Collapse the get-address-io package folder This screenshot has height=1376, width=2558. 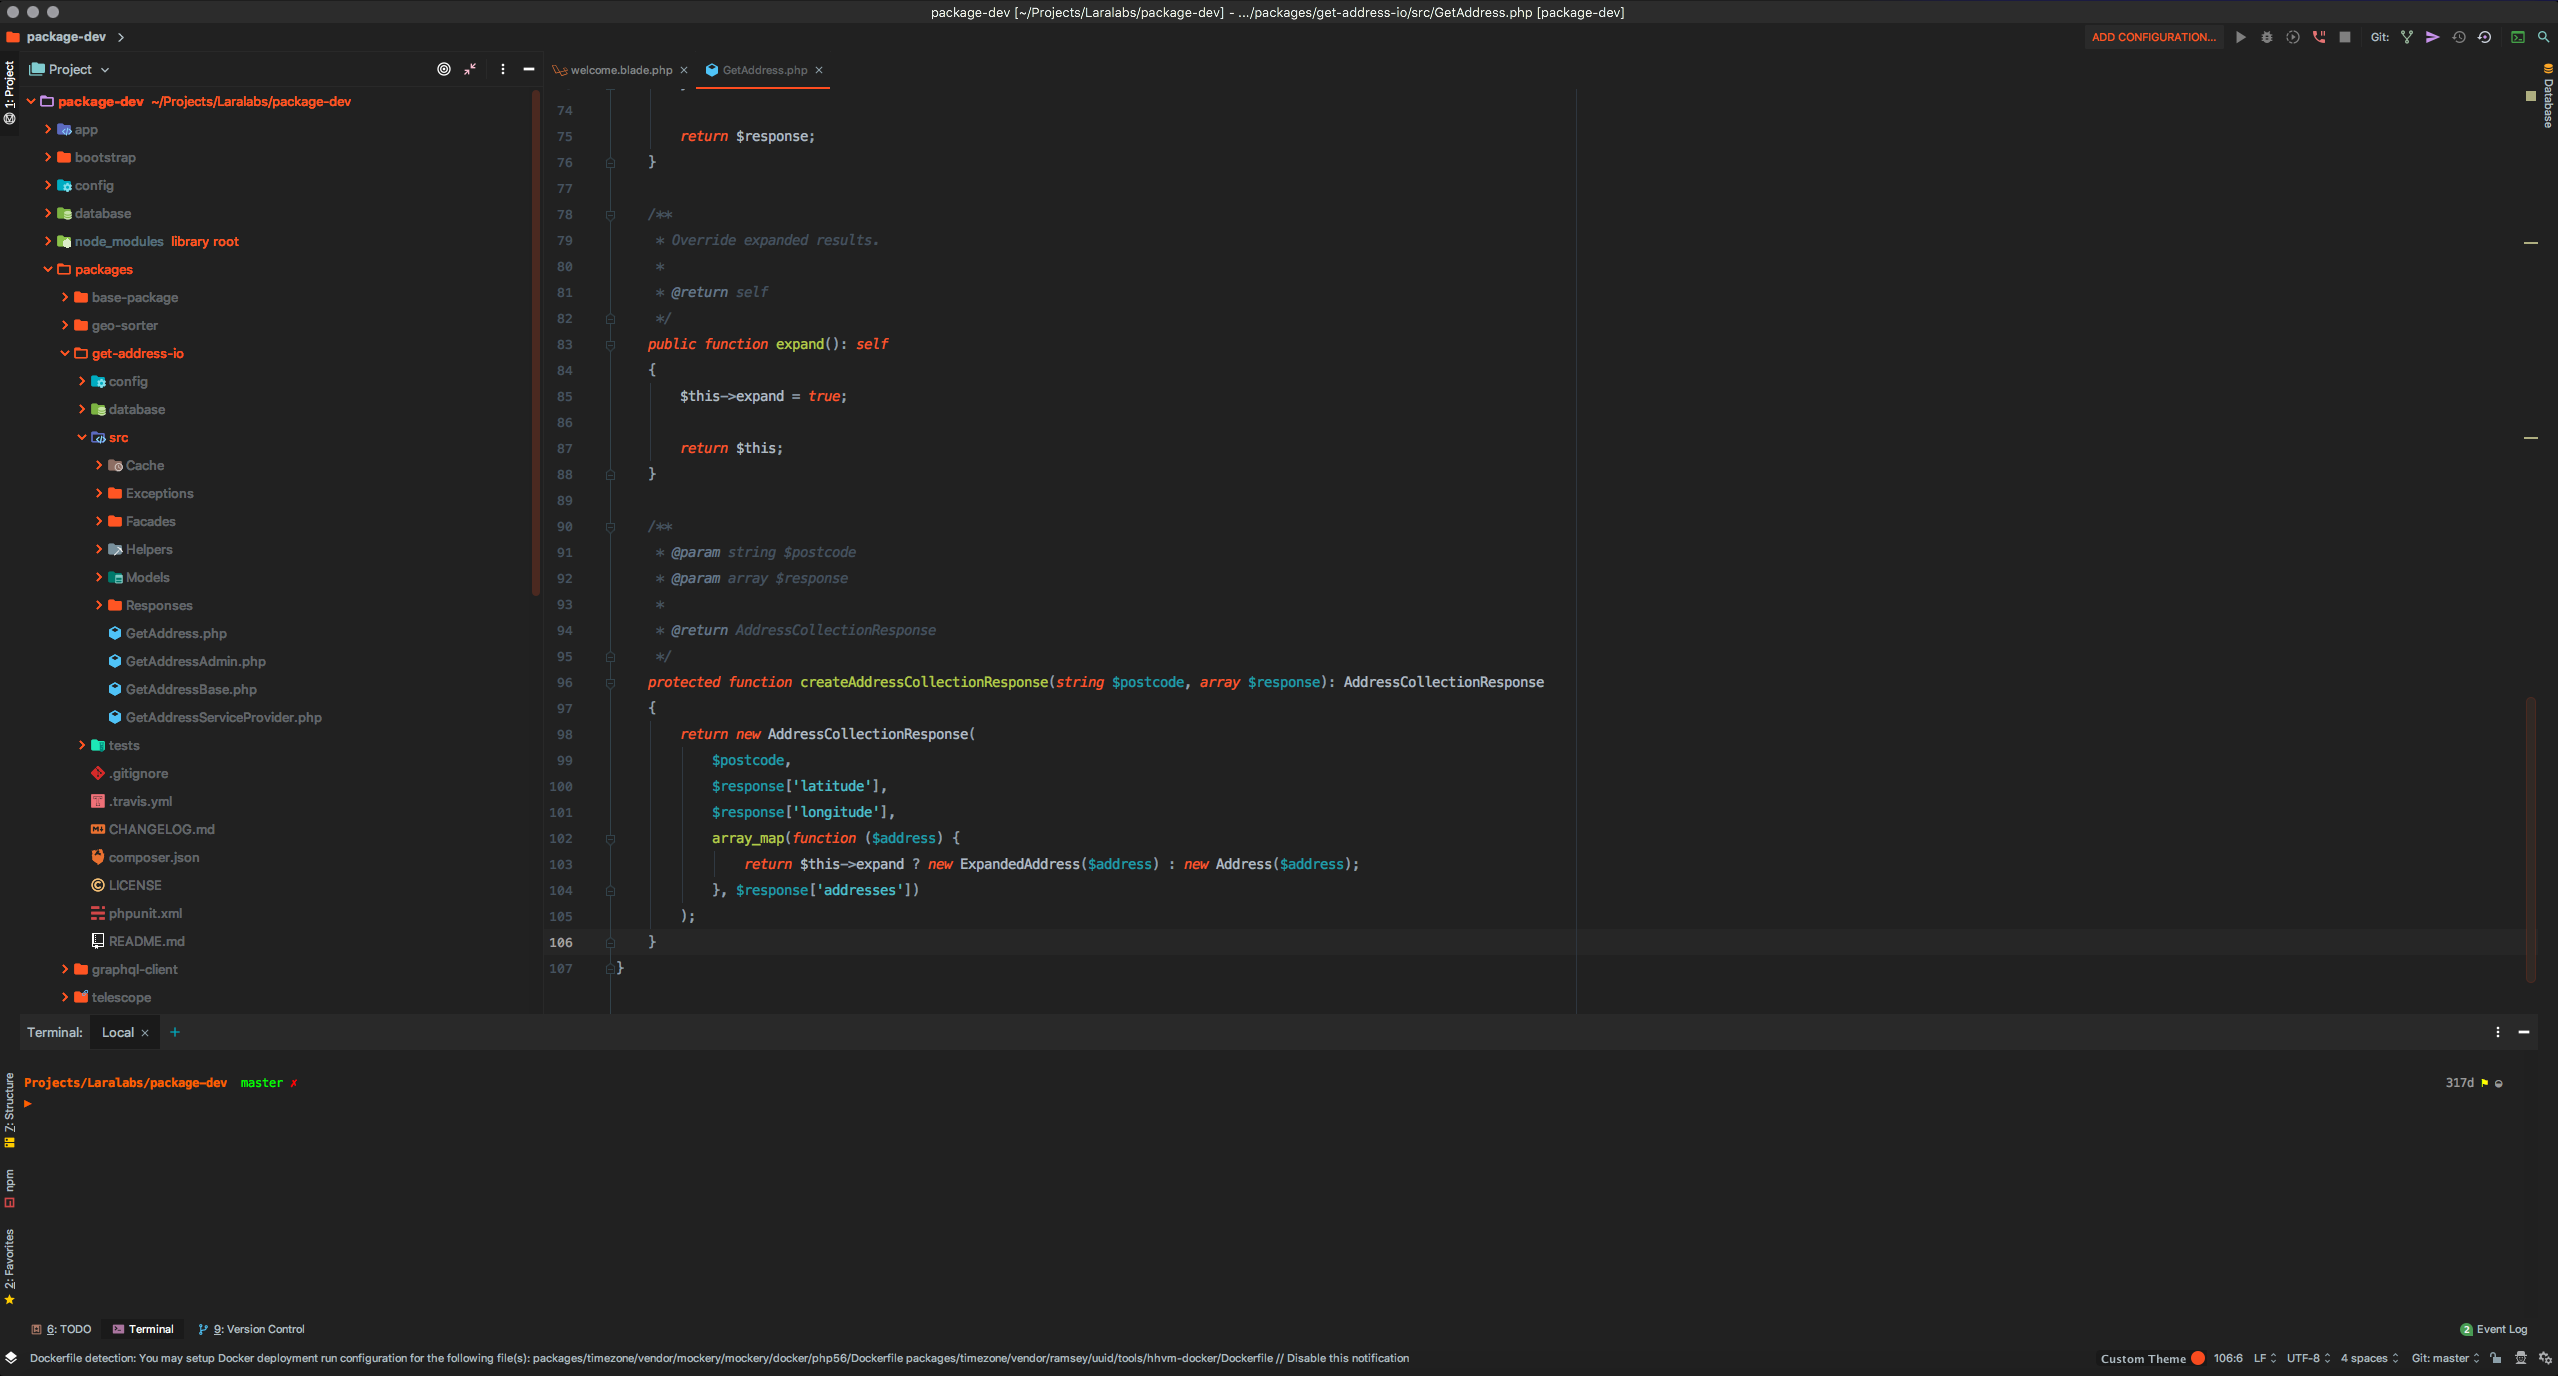point(66,353)
